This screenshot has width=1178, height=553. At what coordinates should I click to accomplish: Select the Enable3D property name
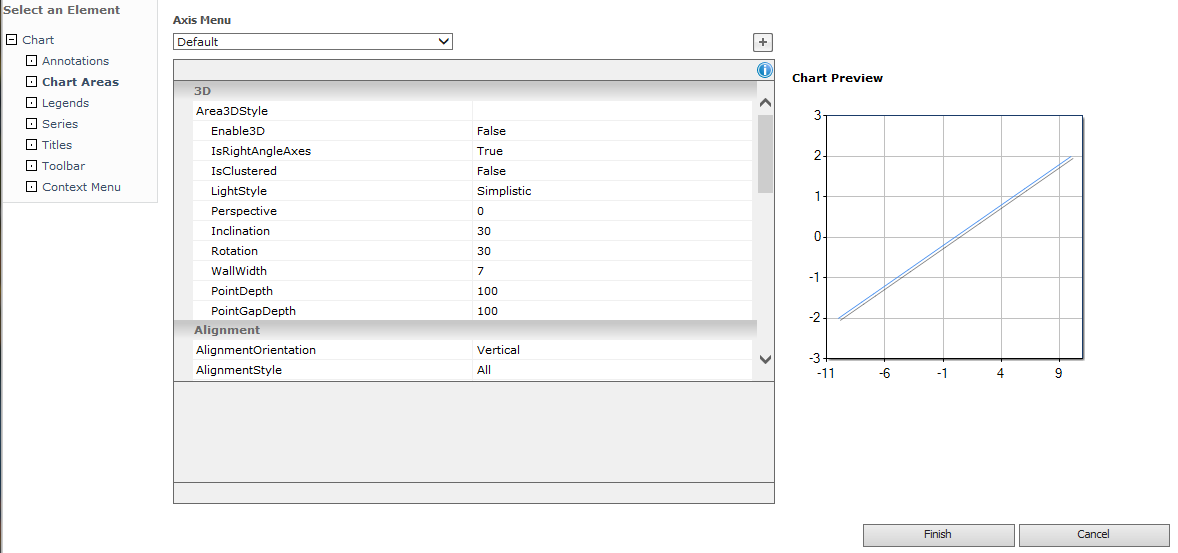[238, 131]
